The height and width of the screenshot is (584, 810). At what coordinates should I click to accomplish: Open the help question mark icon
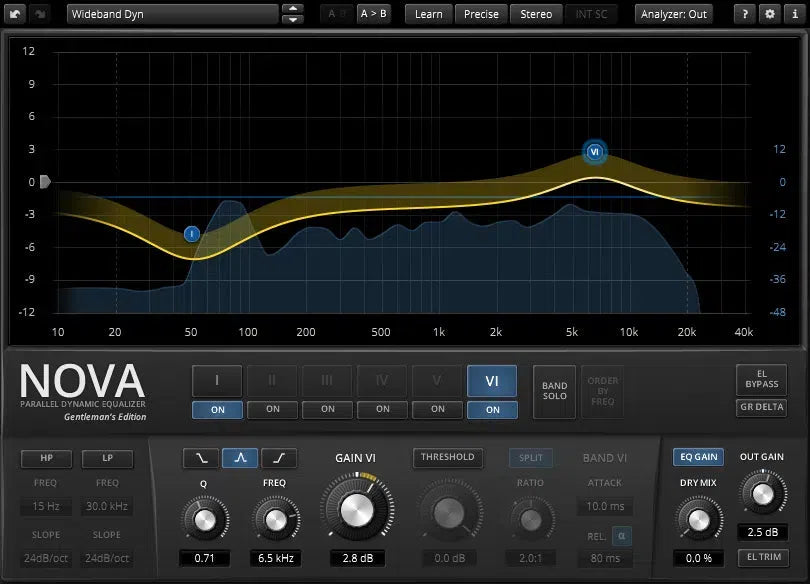pos(745,14)
